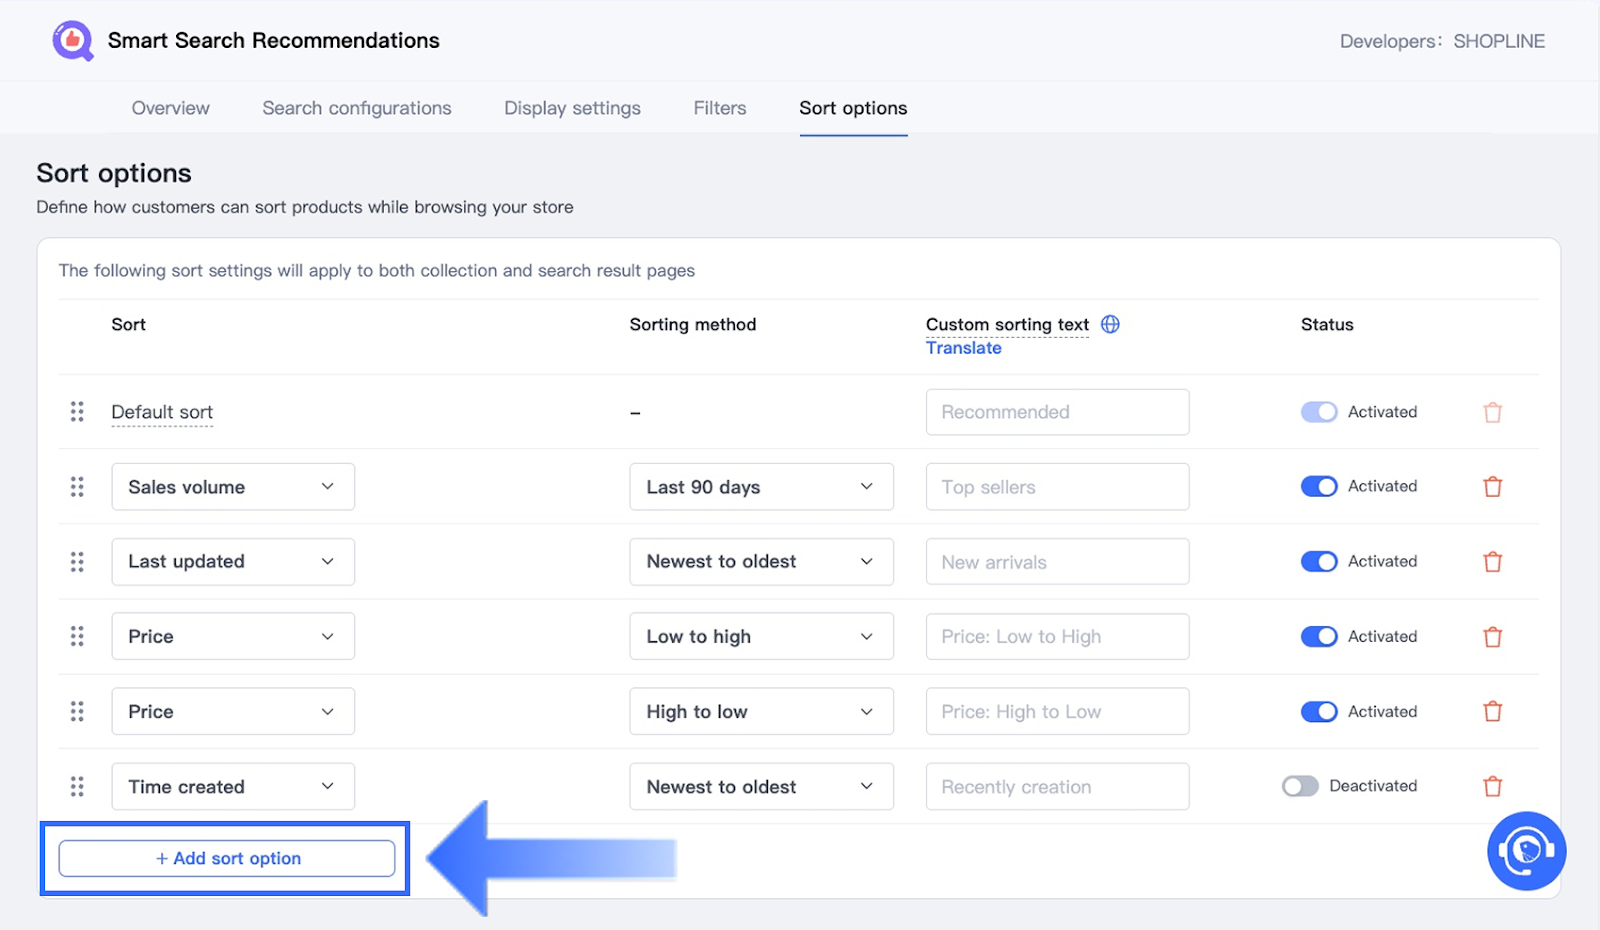Click the Top sellers custom text field
The width and height of the screenshot is (1600, 930).
coord(1057,487)
